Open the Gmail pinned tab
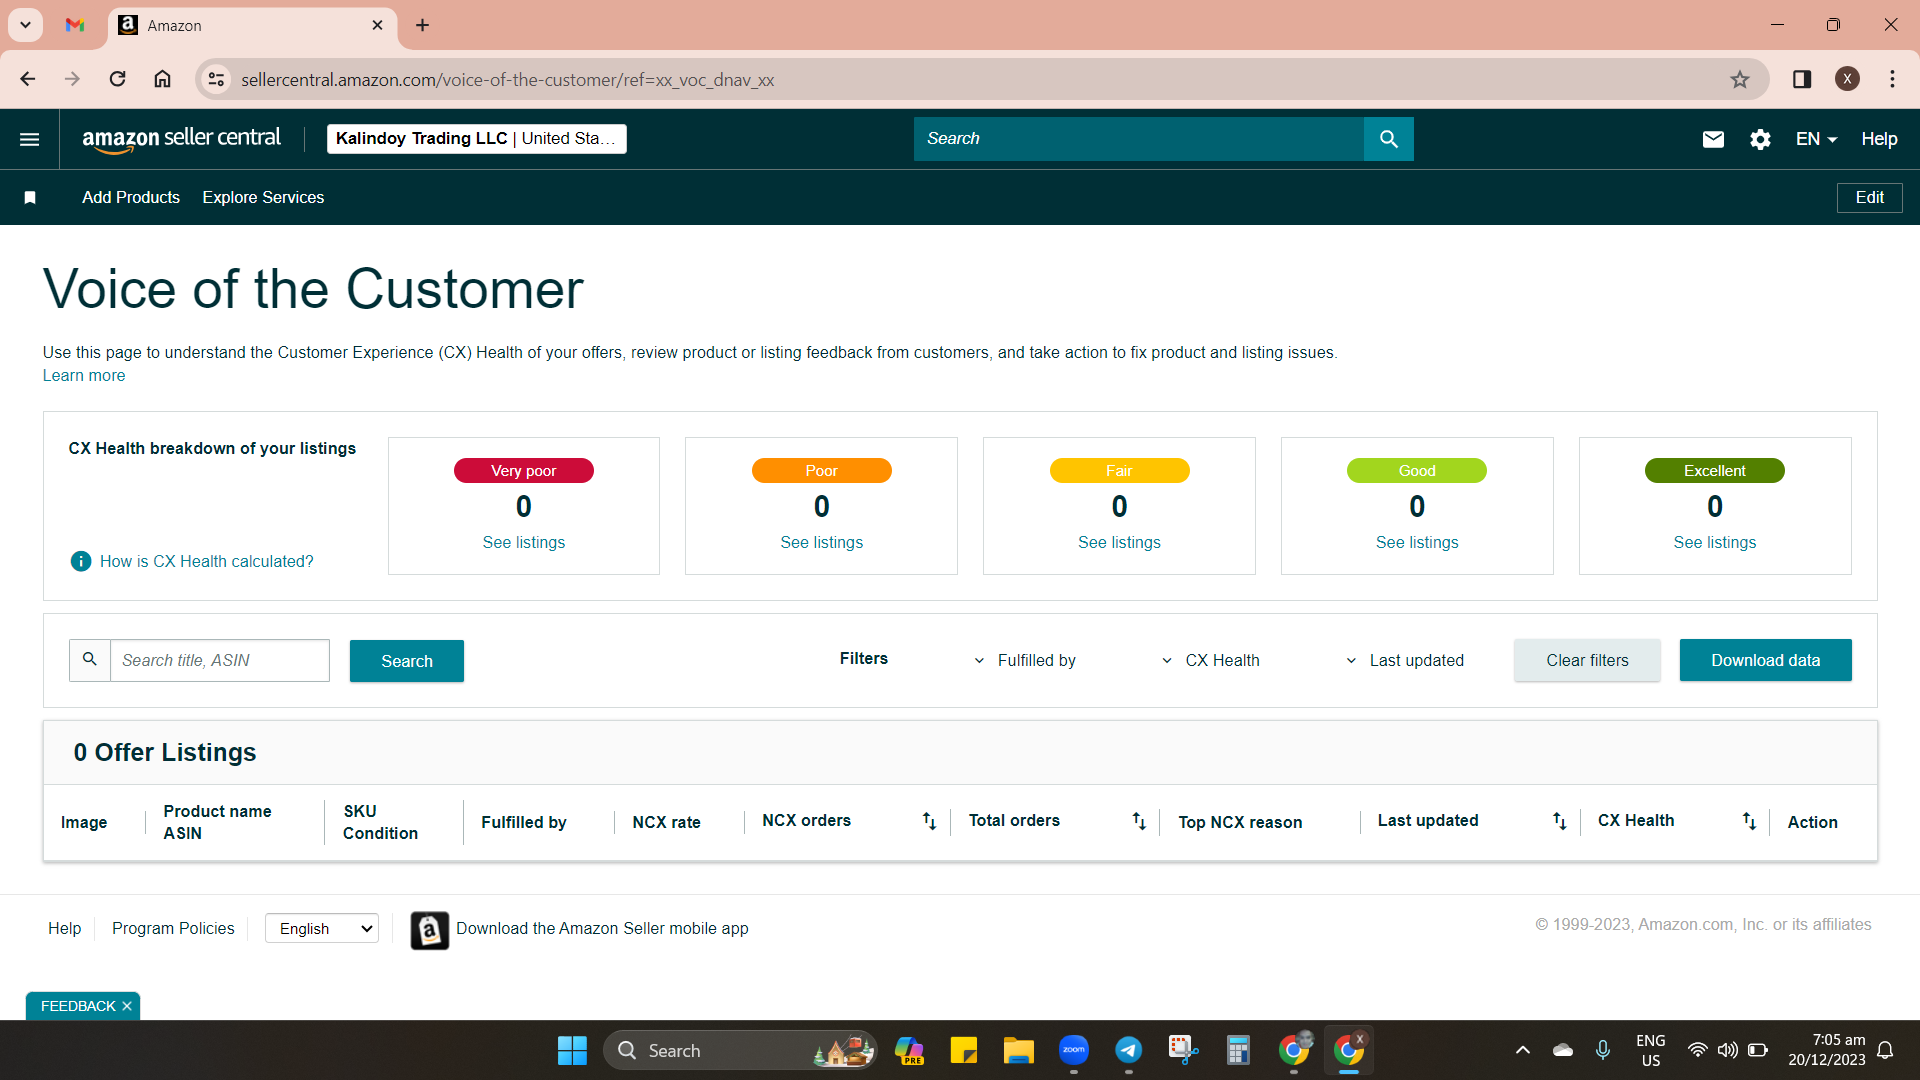The image size is (1920, 1080). point(75,25)
